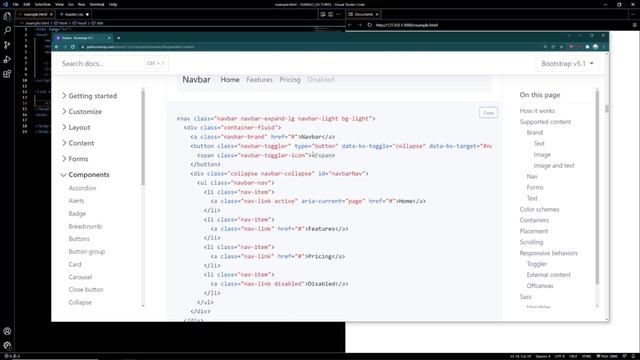Open the Accordion docs link

coord(82,188)
